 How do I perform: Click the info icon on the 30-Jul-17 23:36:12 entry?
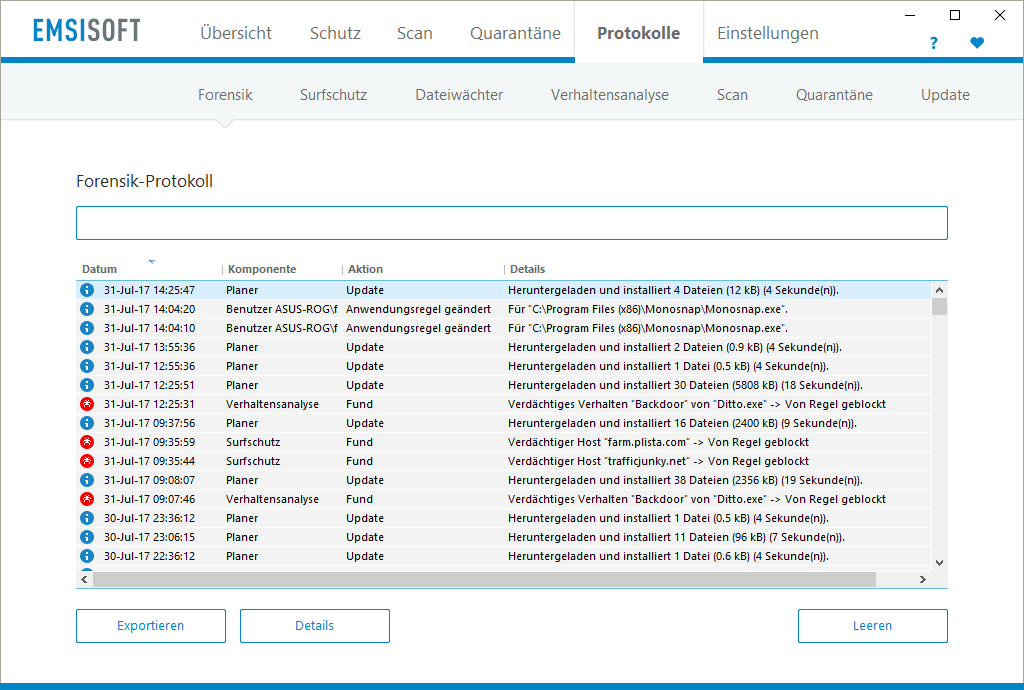[x=87, y=518]
